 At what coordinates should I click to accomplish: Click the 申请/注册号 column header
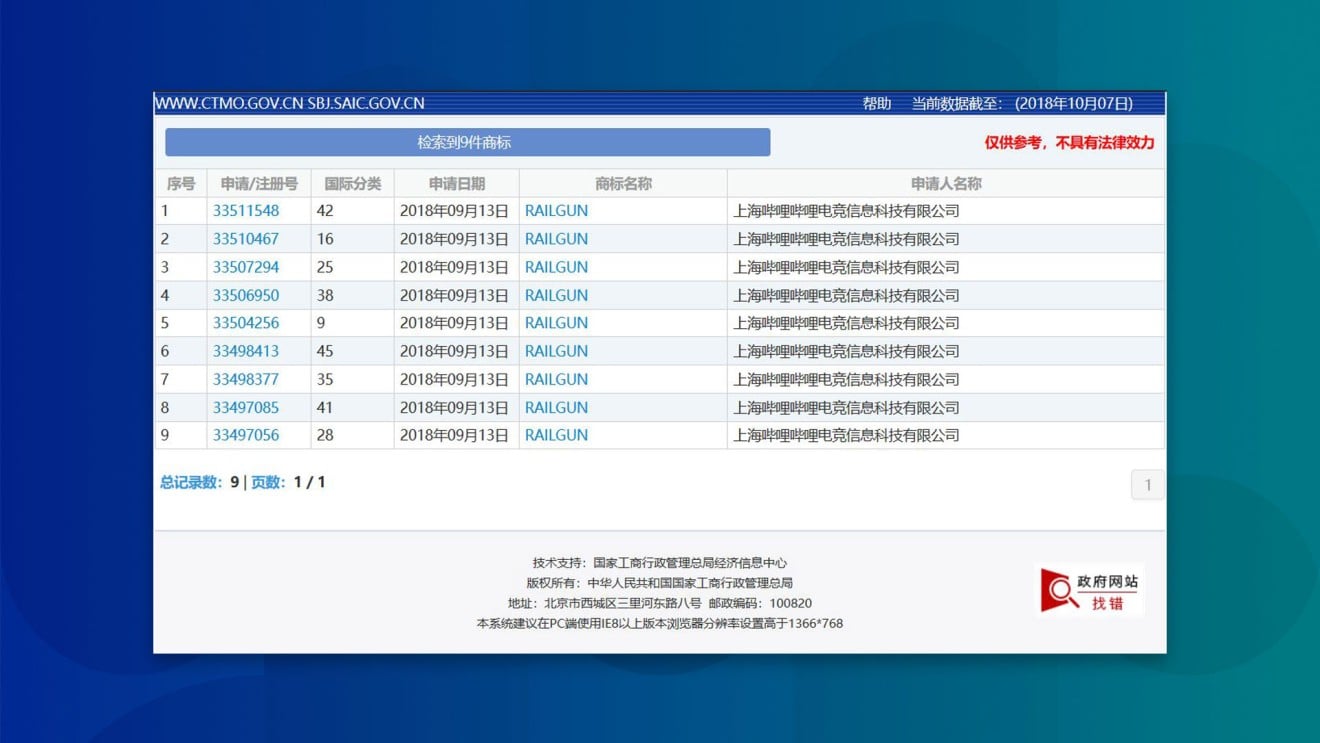pyautogui.click(x=259, y=183)
